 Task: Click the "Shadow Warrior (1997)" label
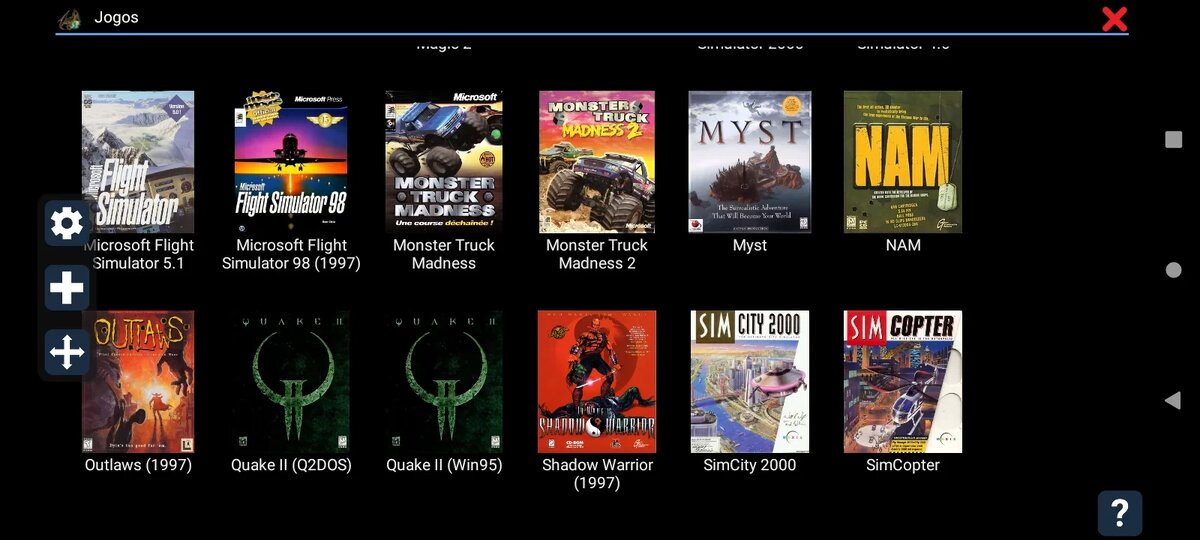[x=597, y=474]
